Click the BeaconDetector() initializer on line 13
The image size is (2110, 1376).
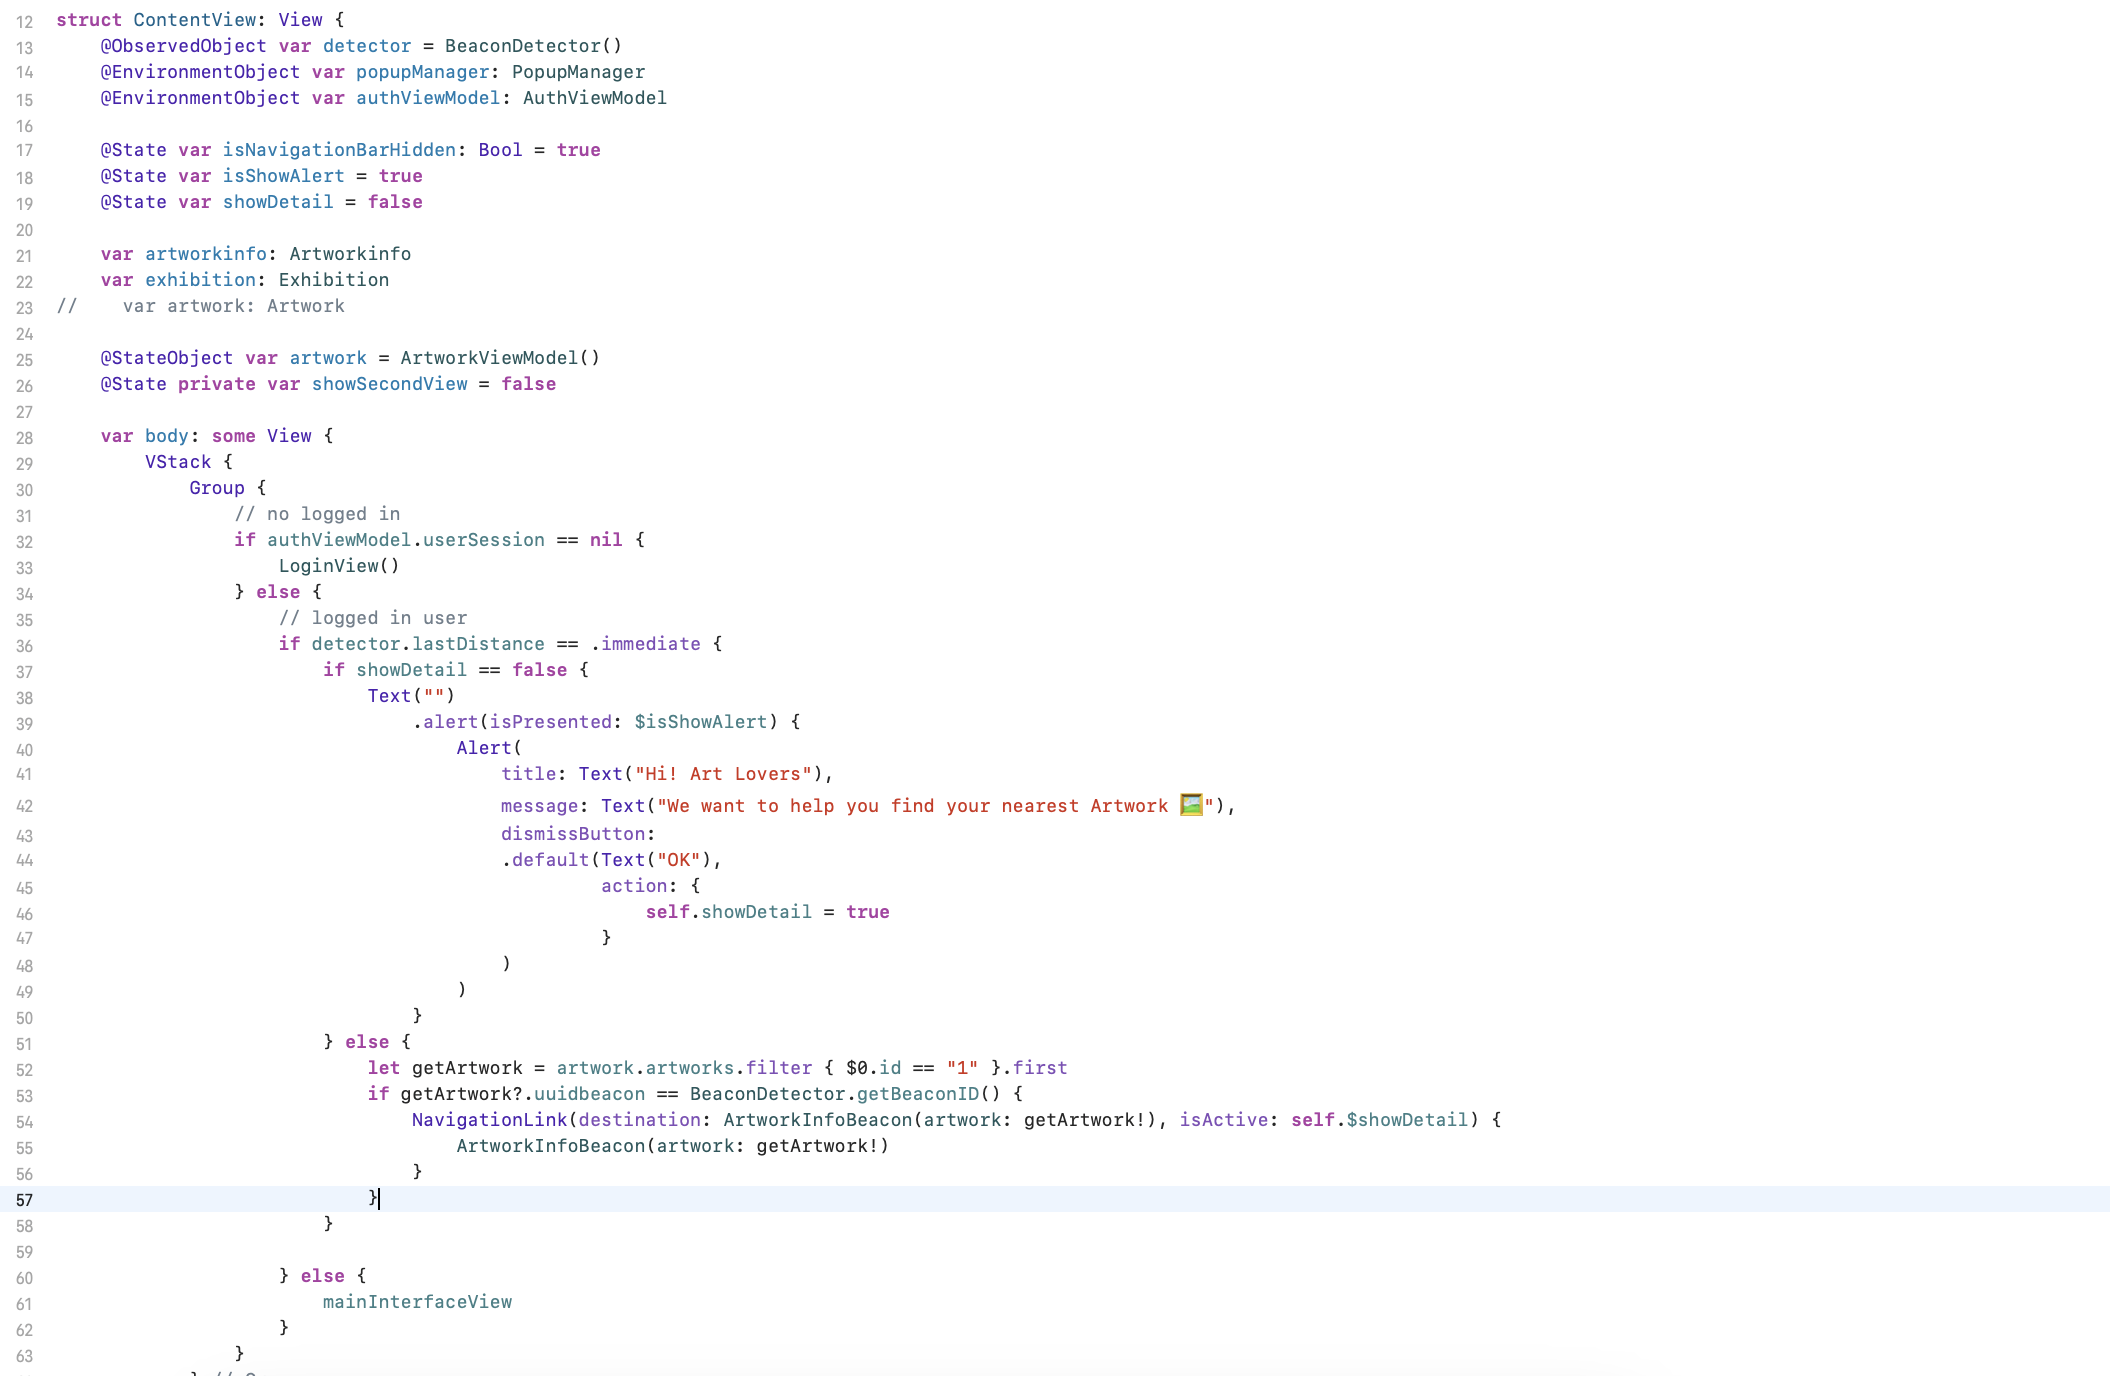533,46
